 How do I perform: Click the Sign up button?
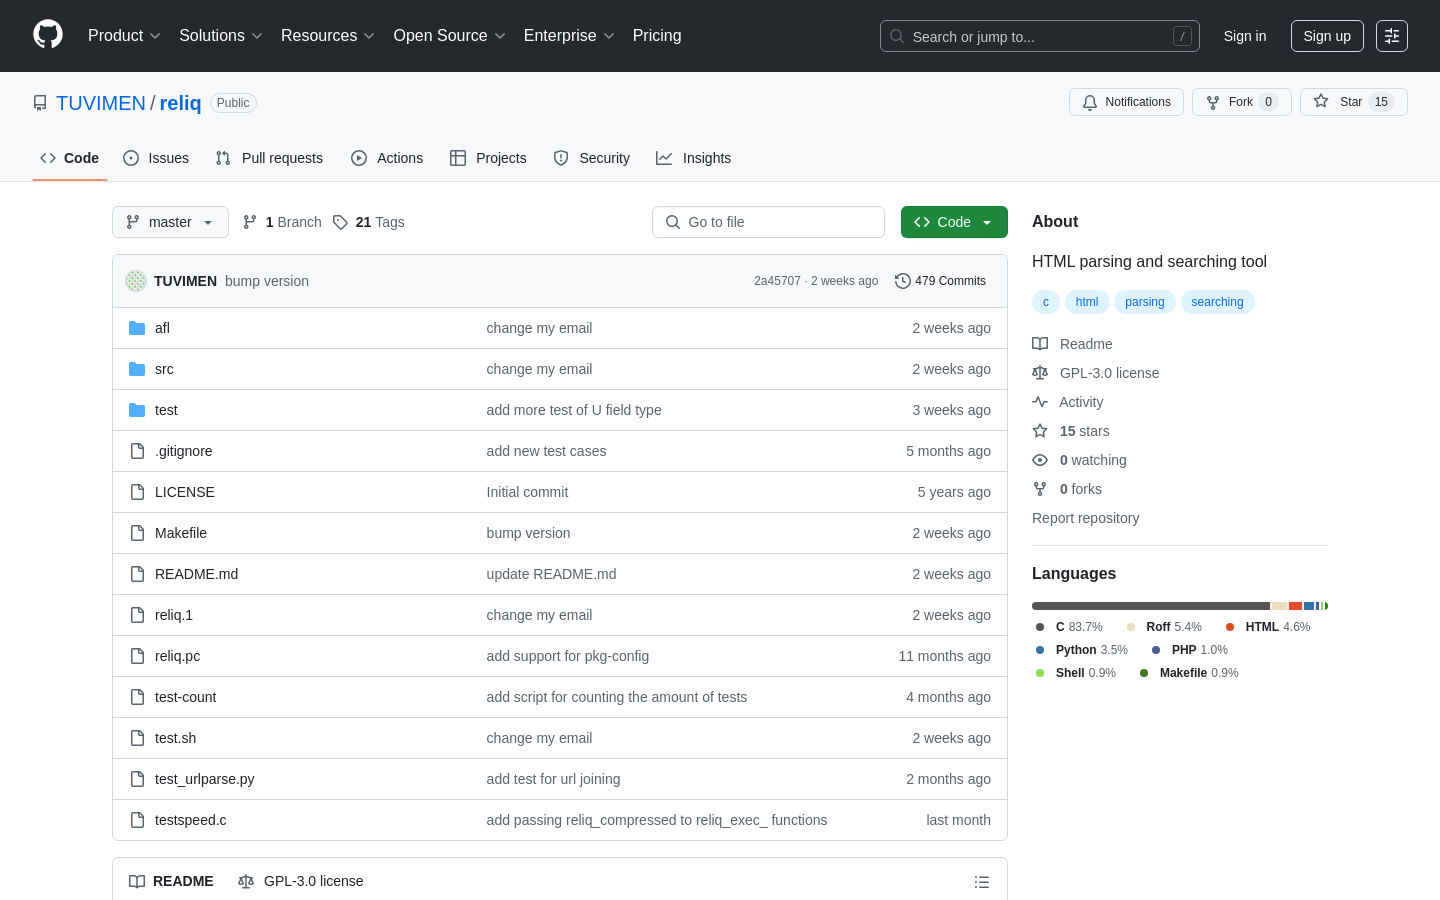1327,36
